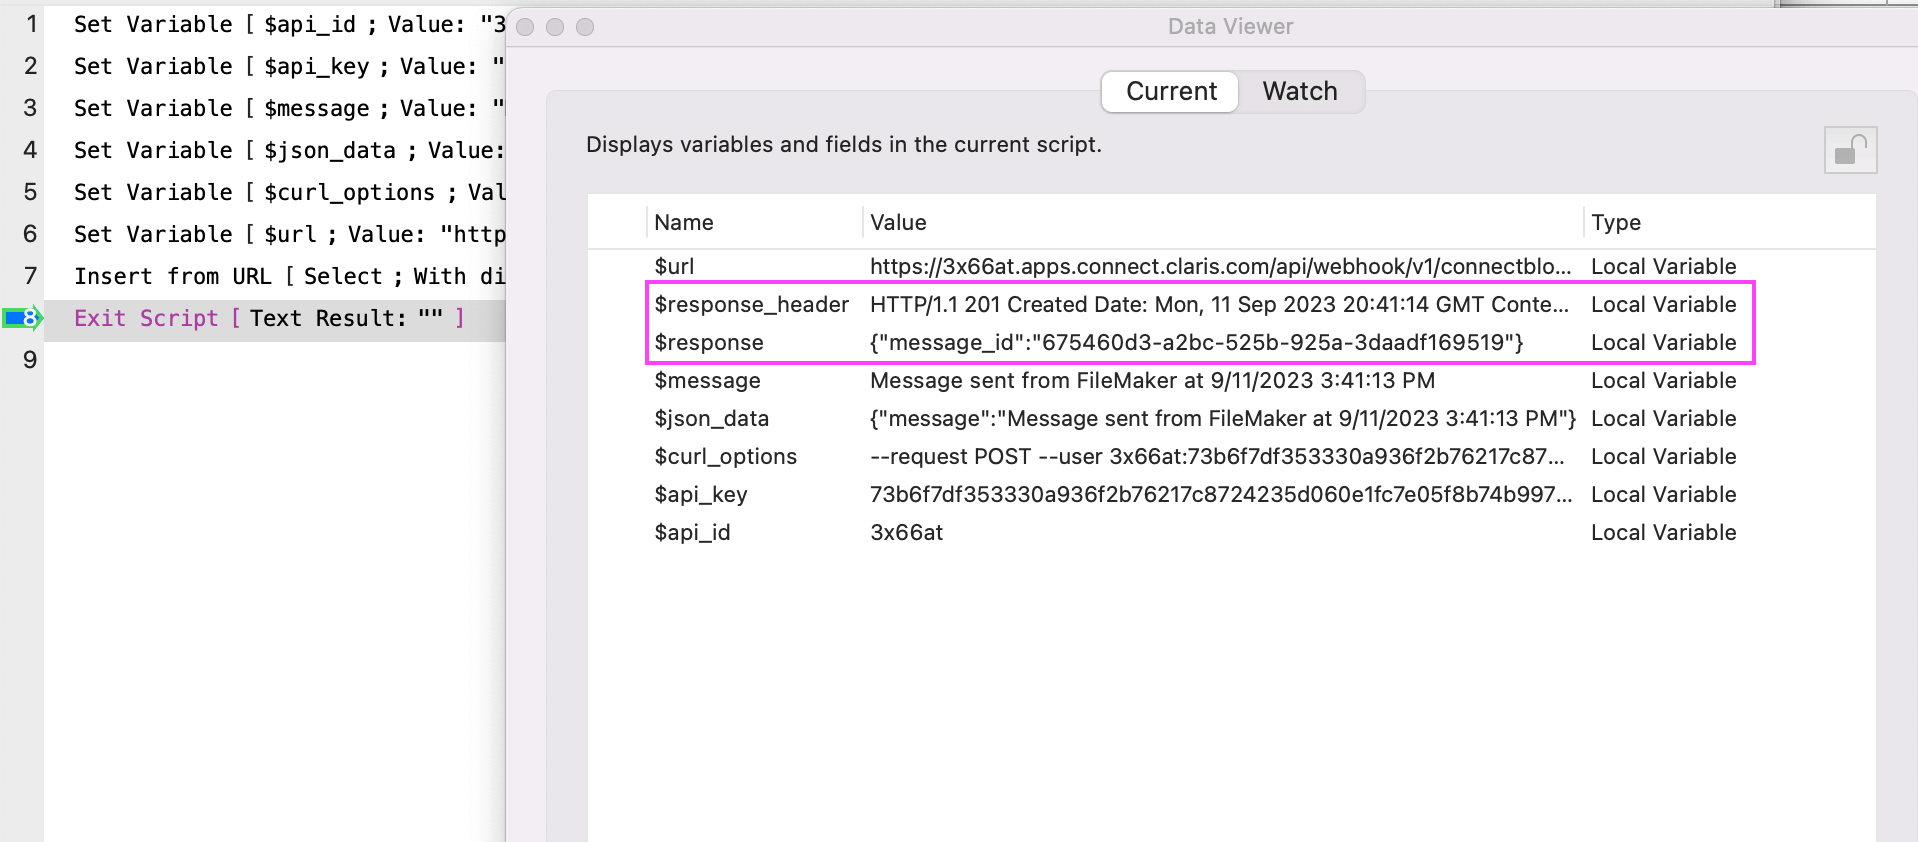
Task: Click the Value column header
Action: click(898, 222)
